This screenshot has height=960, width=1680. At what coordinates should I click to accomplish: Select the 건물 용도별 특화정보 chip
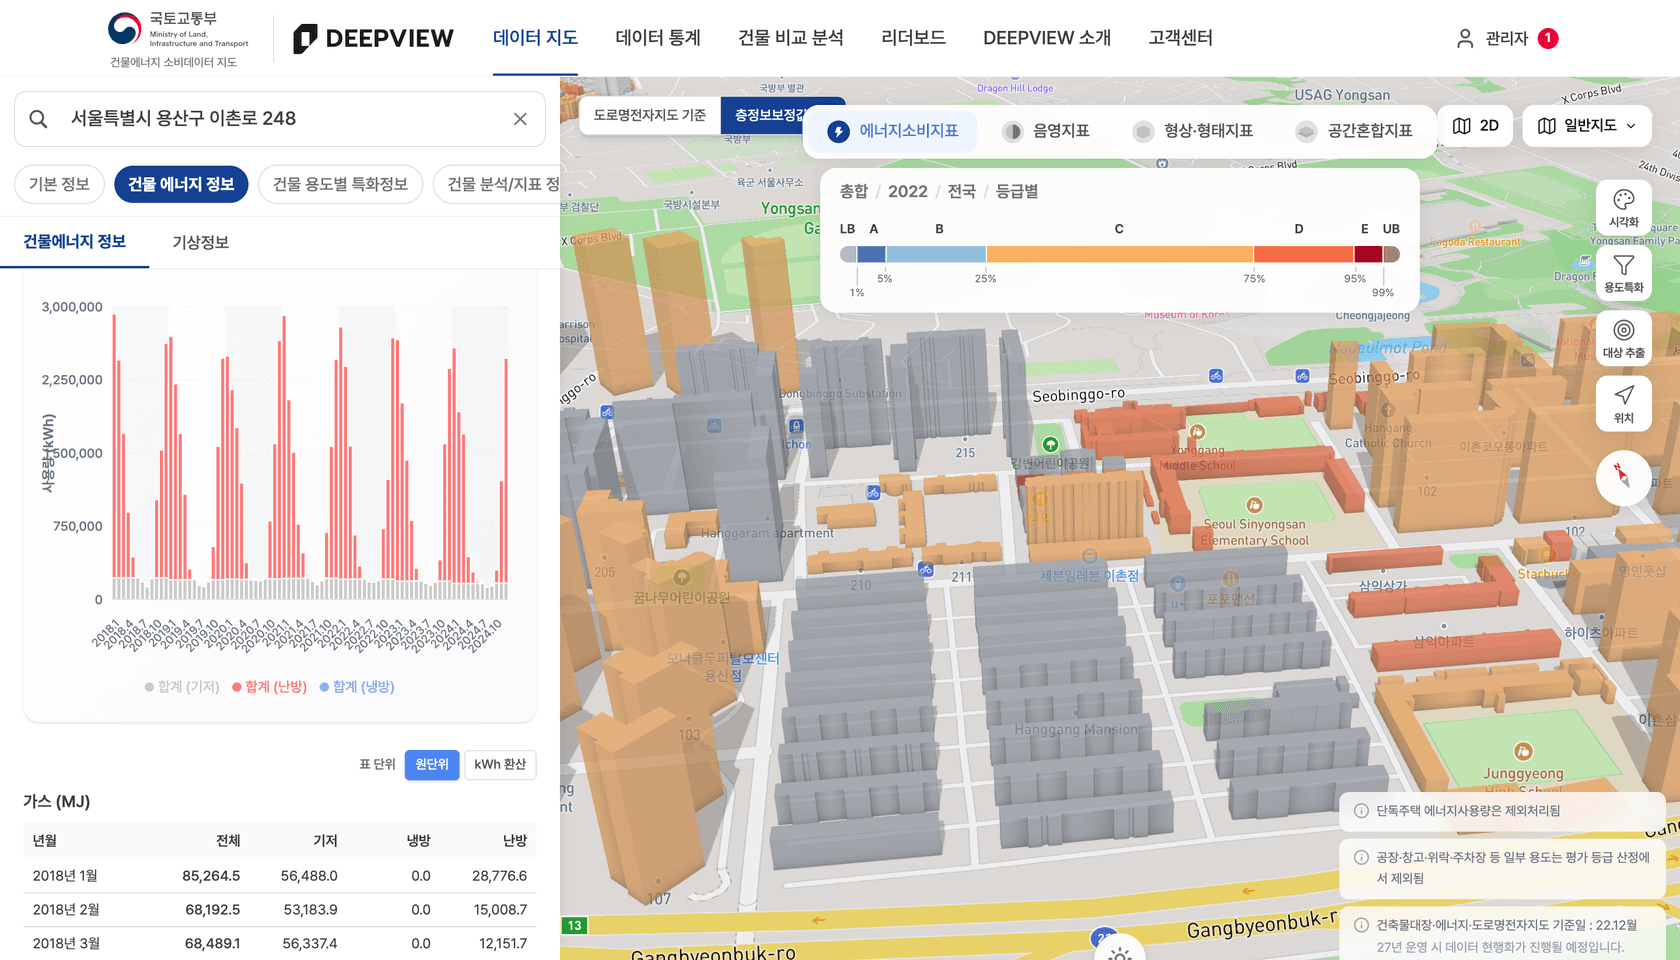[340, 184]
